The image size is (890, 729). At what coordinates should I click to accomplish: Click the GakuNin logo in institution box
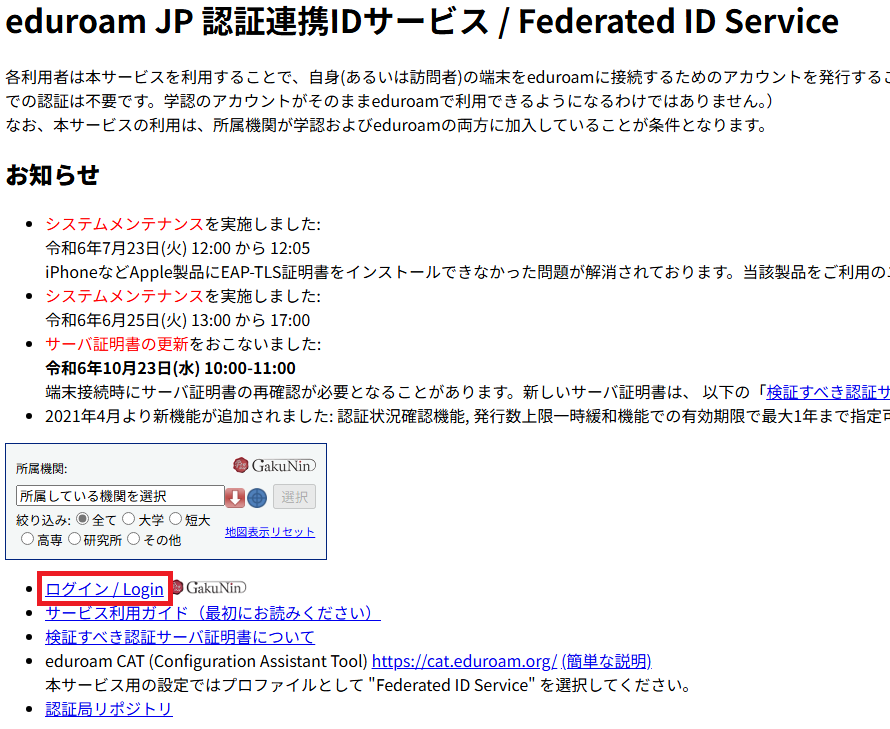tap(274, 466)
